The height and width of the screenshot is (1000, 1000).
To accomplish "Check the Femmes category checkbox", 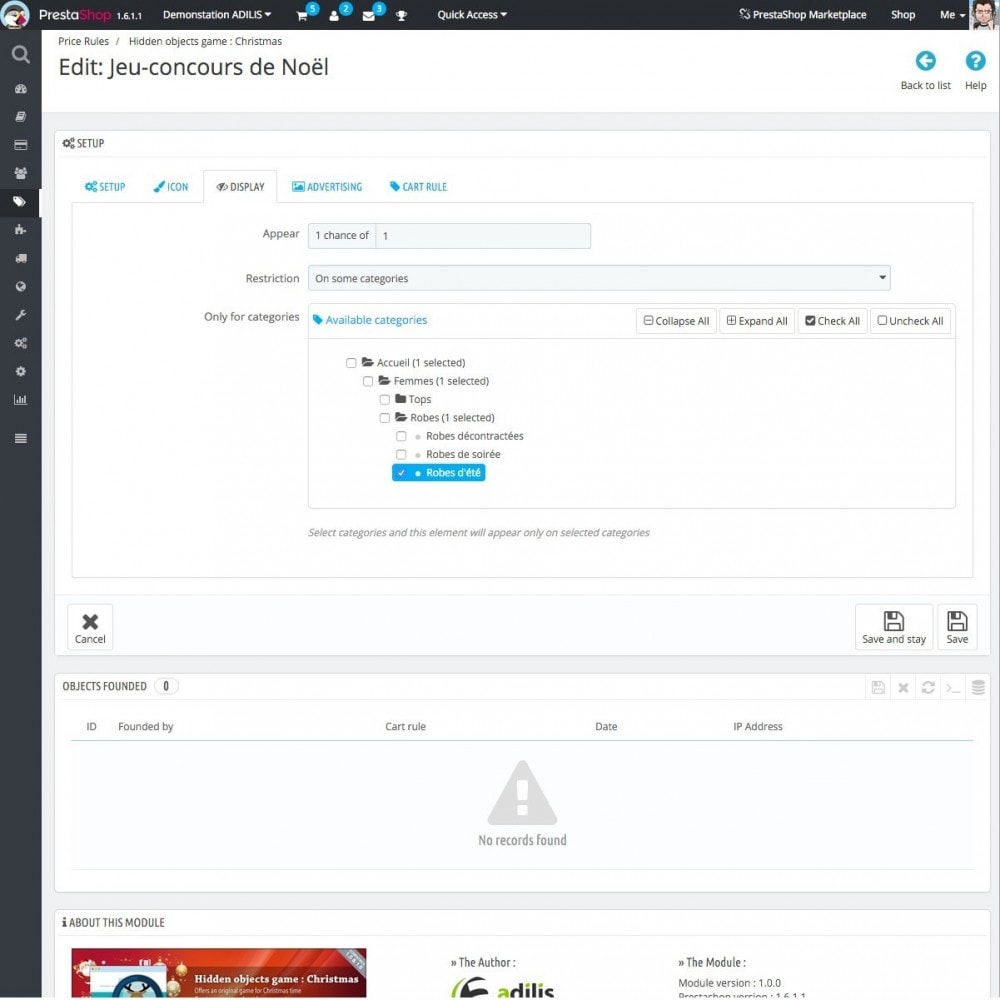I will [367, 381].
